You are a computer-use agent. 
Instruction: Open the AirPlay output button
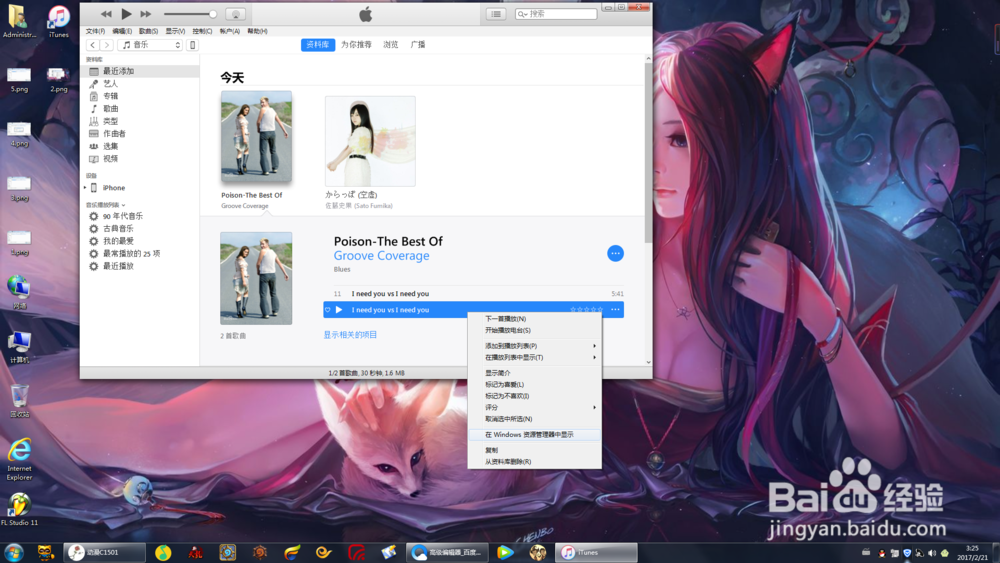tap(235, 14)
